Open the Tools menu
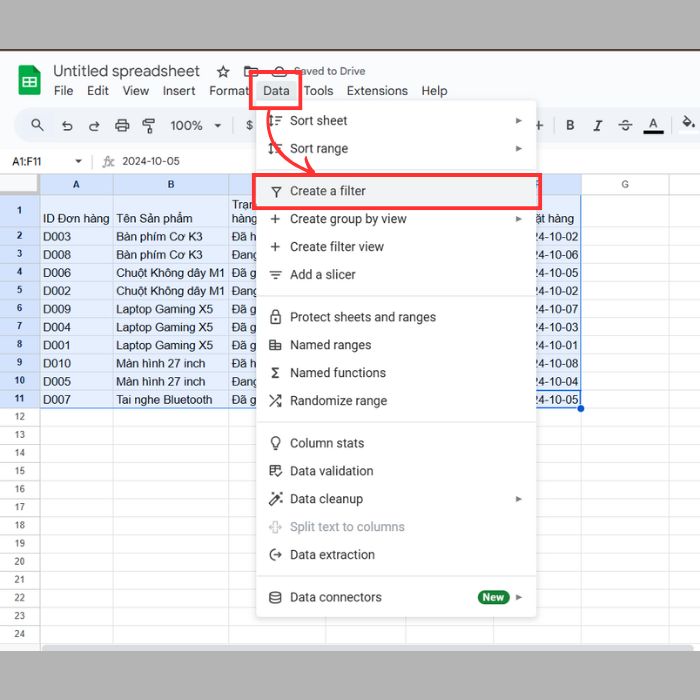 pyautogui.click(x=318, y=91)
